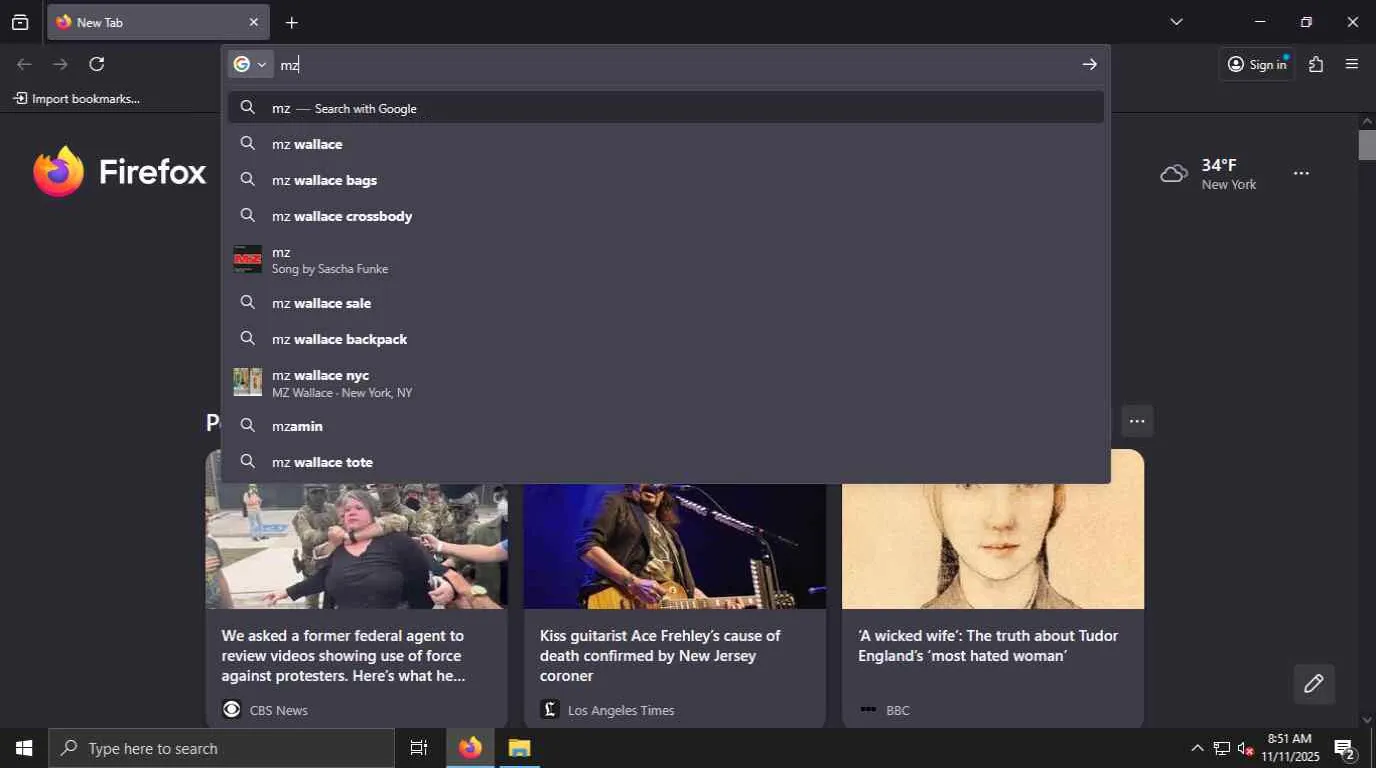Open the weather widget options menu
Image resolution: width=1376 pixels, height=768 pixels.
pyautogui.click(x=1301, y=173)
